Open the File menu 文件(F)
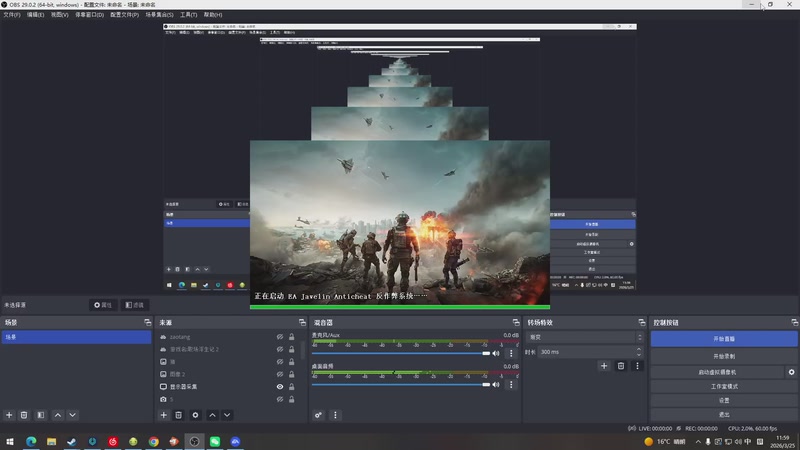Viewport: 800px width, 450px height. click(12, 15)
